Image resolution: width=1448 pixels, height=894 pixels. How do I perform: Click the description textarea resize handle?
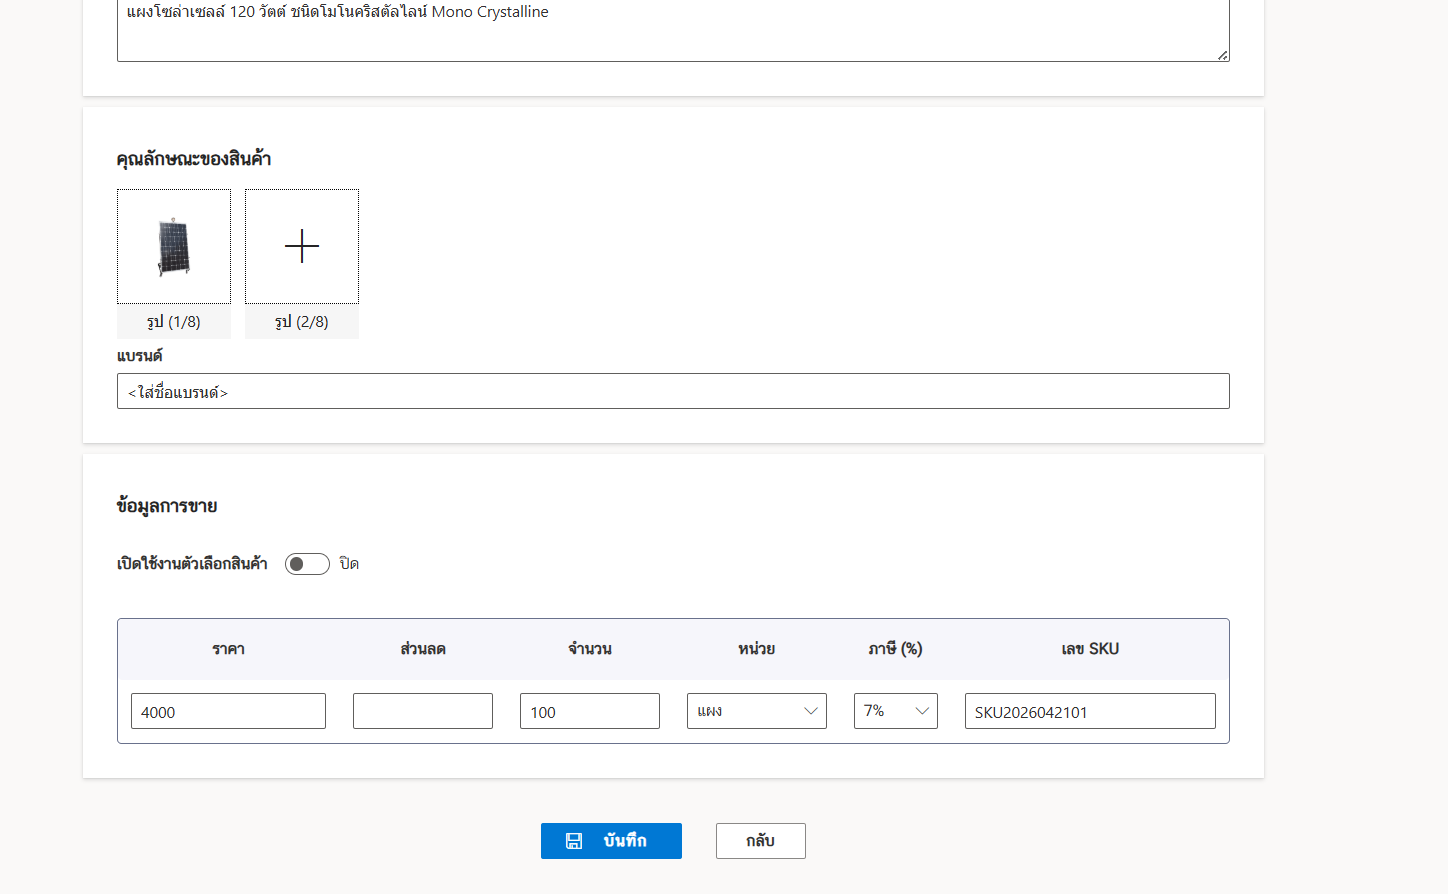pyautogui.click(x=1222, y=55)
